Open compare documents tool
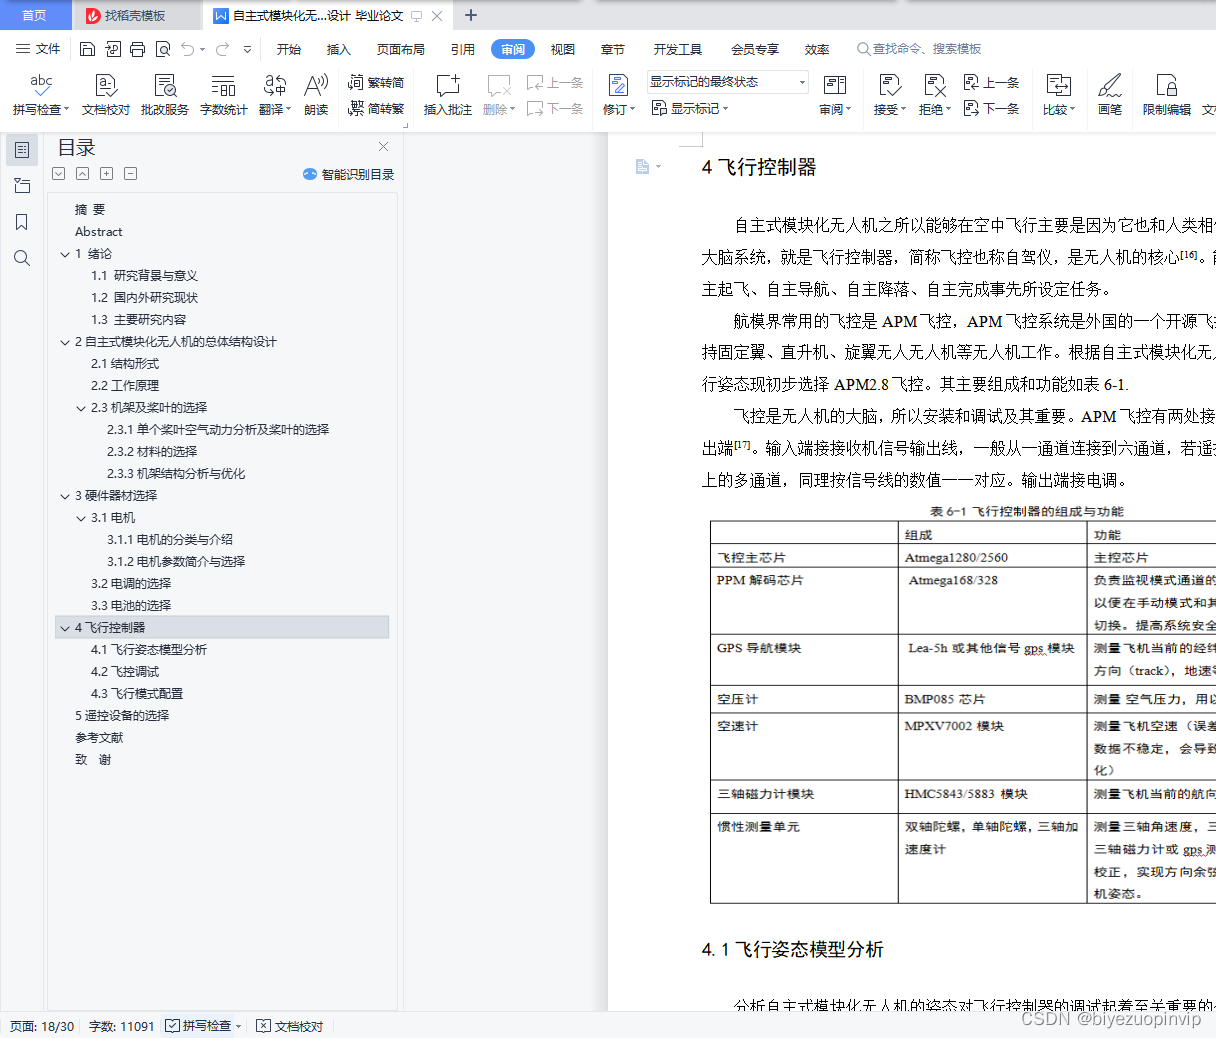The height and width of the screenshot is (1038, 1216). point(1058,95)
